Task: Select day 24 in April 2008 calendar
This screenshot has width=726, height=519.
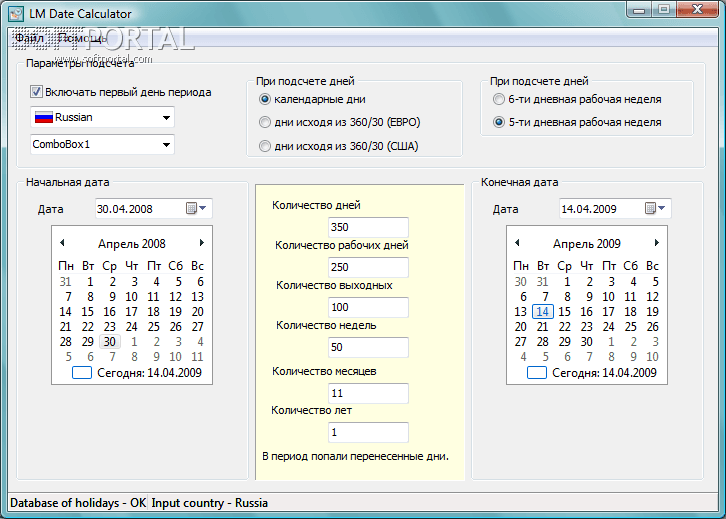Action: (x=131, y=326)
